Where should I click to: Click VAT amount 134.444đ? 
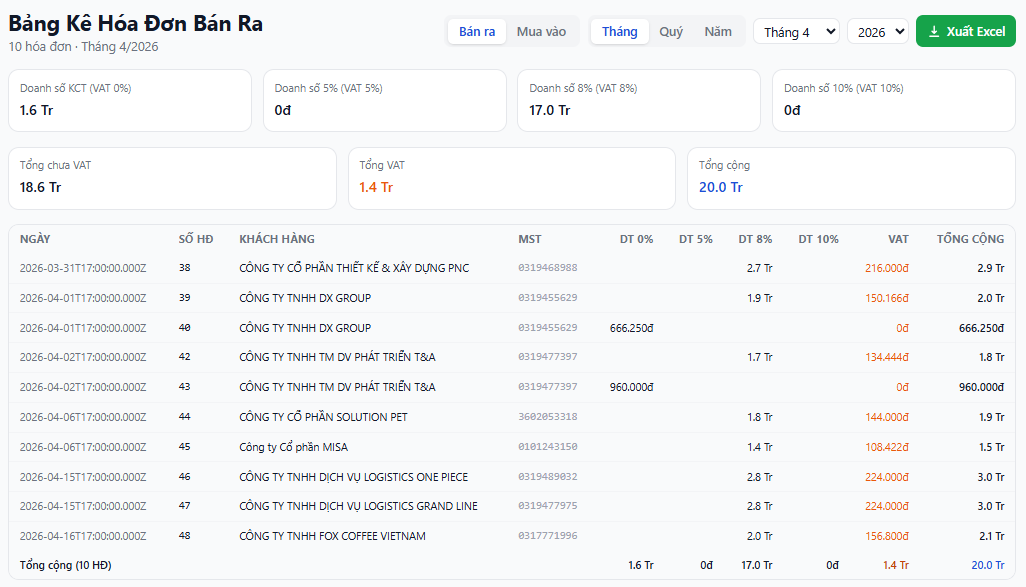coord(887,357)
